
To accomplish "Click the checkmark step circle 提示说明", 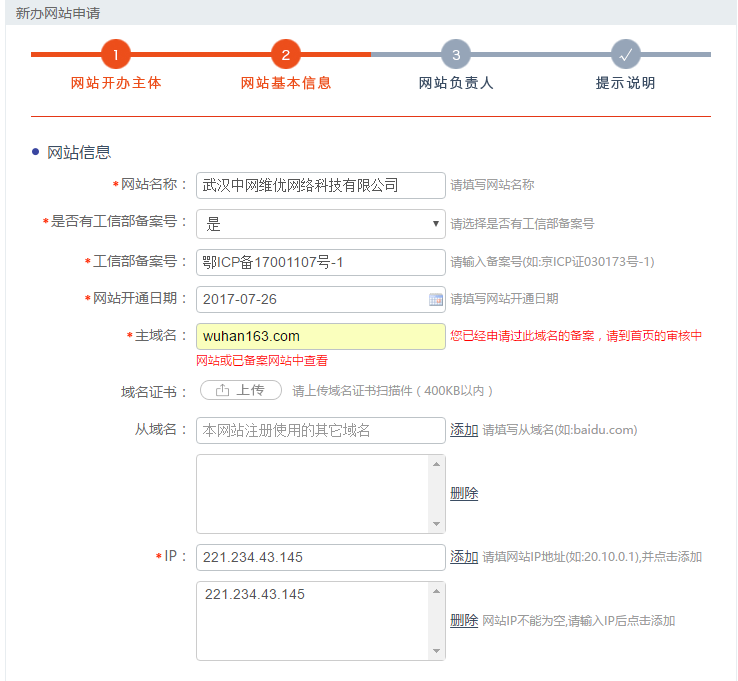I will [626, 55].
